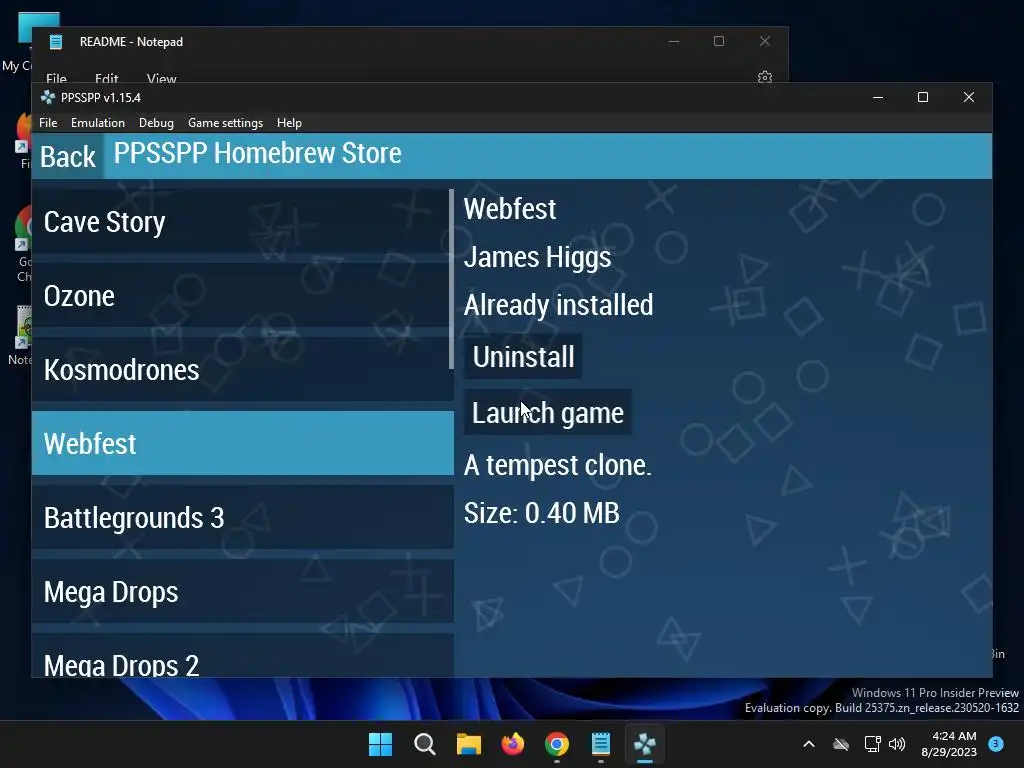Screen dimensions: 1024x768
Task: Click the 'Already installed' status text
Action: [x=558, y=305]
